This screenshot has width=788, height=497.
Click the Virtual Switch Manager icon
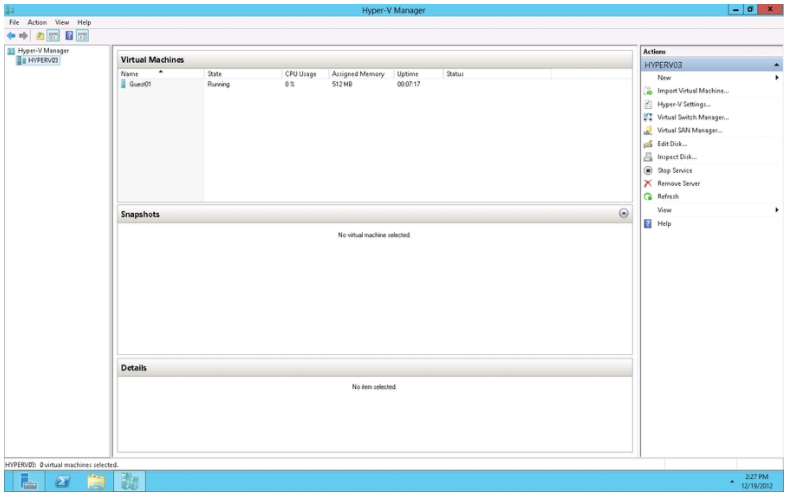[x=648, y=117]
